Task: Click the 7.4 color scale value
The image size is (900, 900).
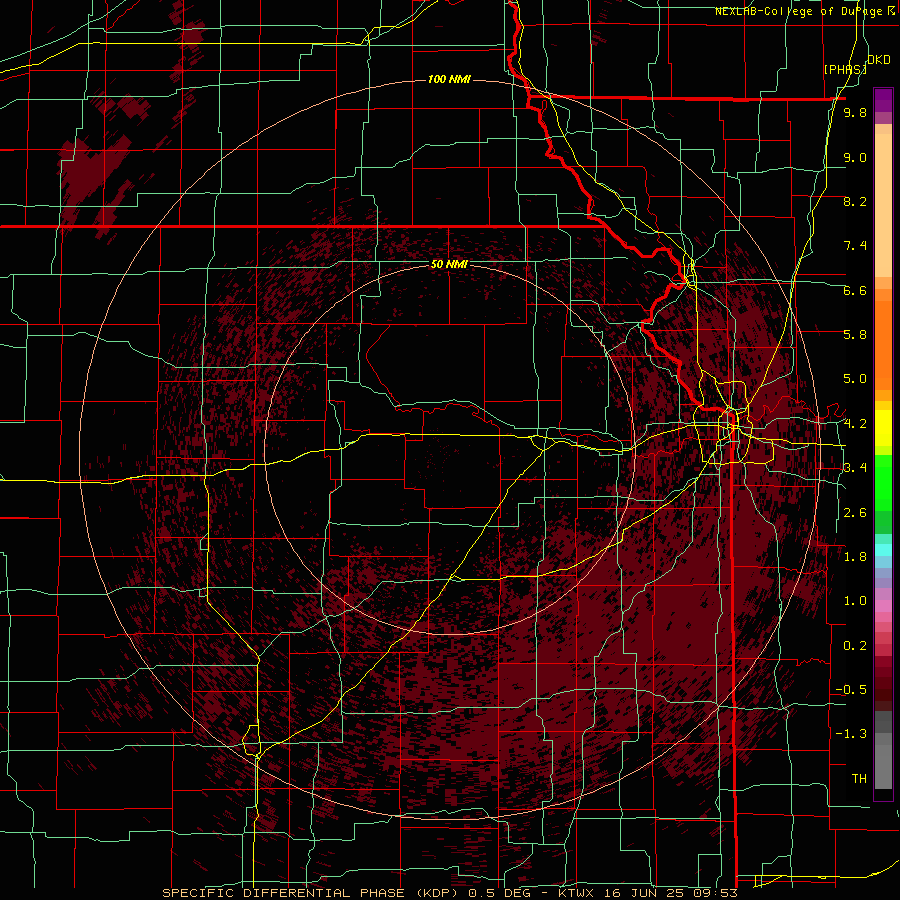Action: (x=855, y=246)
